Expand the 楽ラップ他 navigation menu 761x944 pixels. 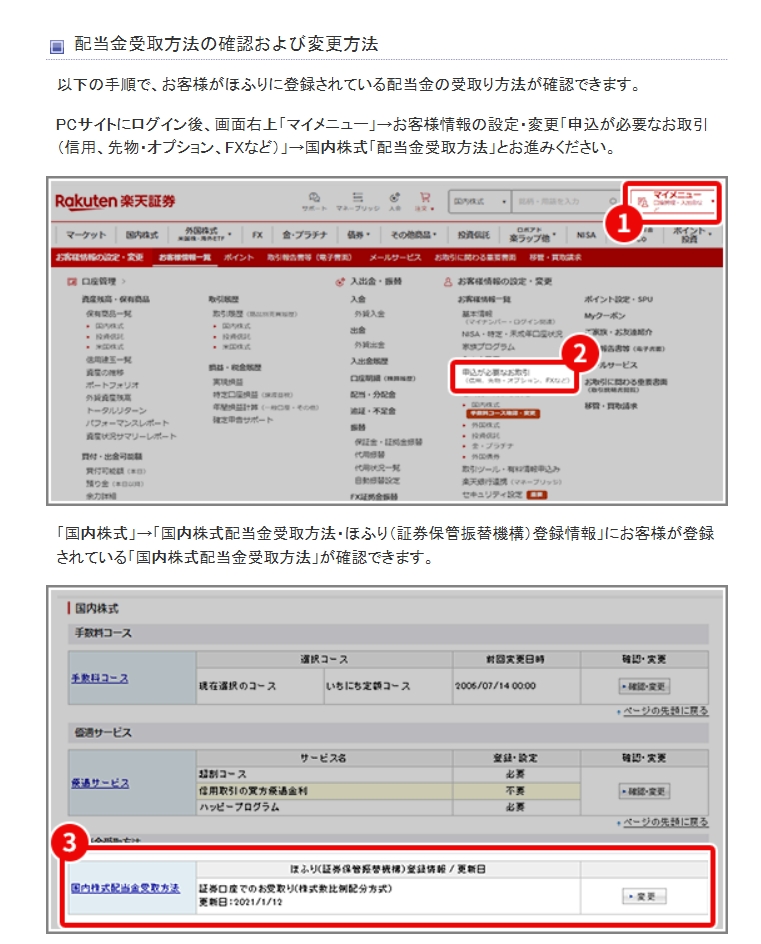pyautogui.click(x=532, y=235)
